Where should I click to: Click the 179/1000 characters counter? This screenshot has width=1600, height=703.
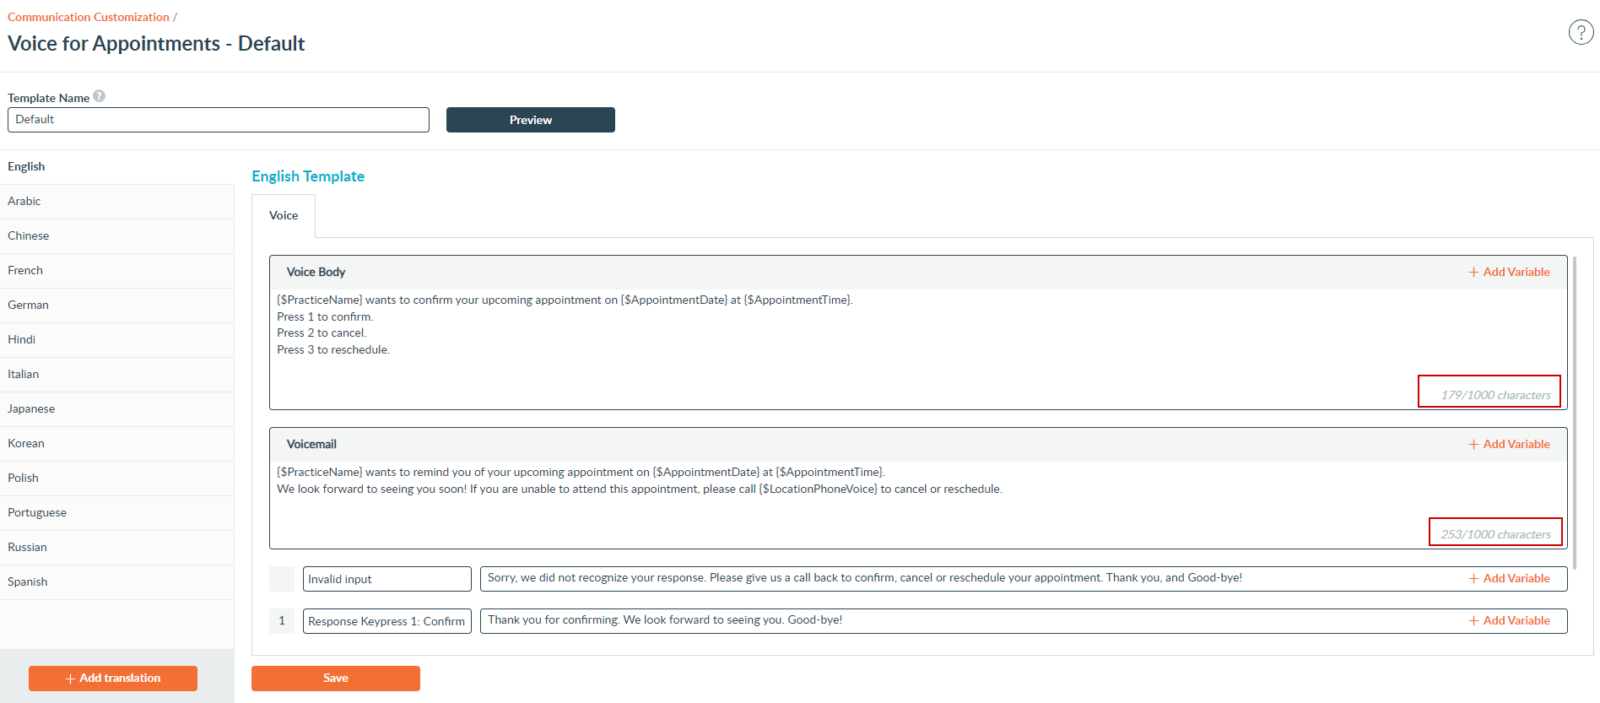(1495, 395)
